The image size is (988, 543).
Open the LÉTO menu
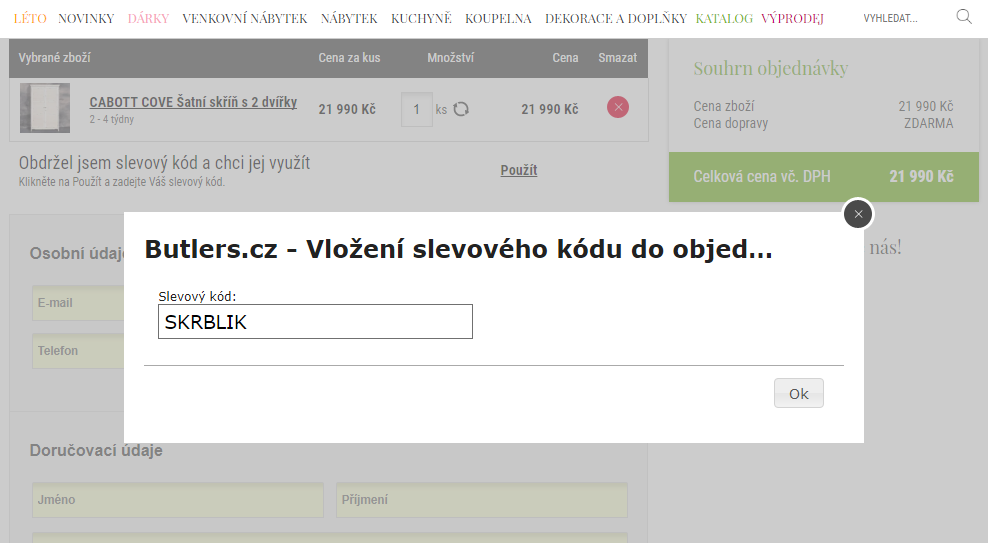coord(30,18)
